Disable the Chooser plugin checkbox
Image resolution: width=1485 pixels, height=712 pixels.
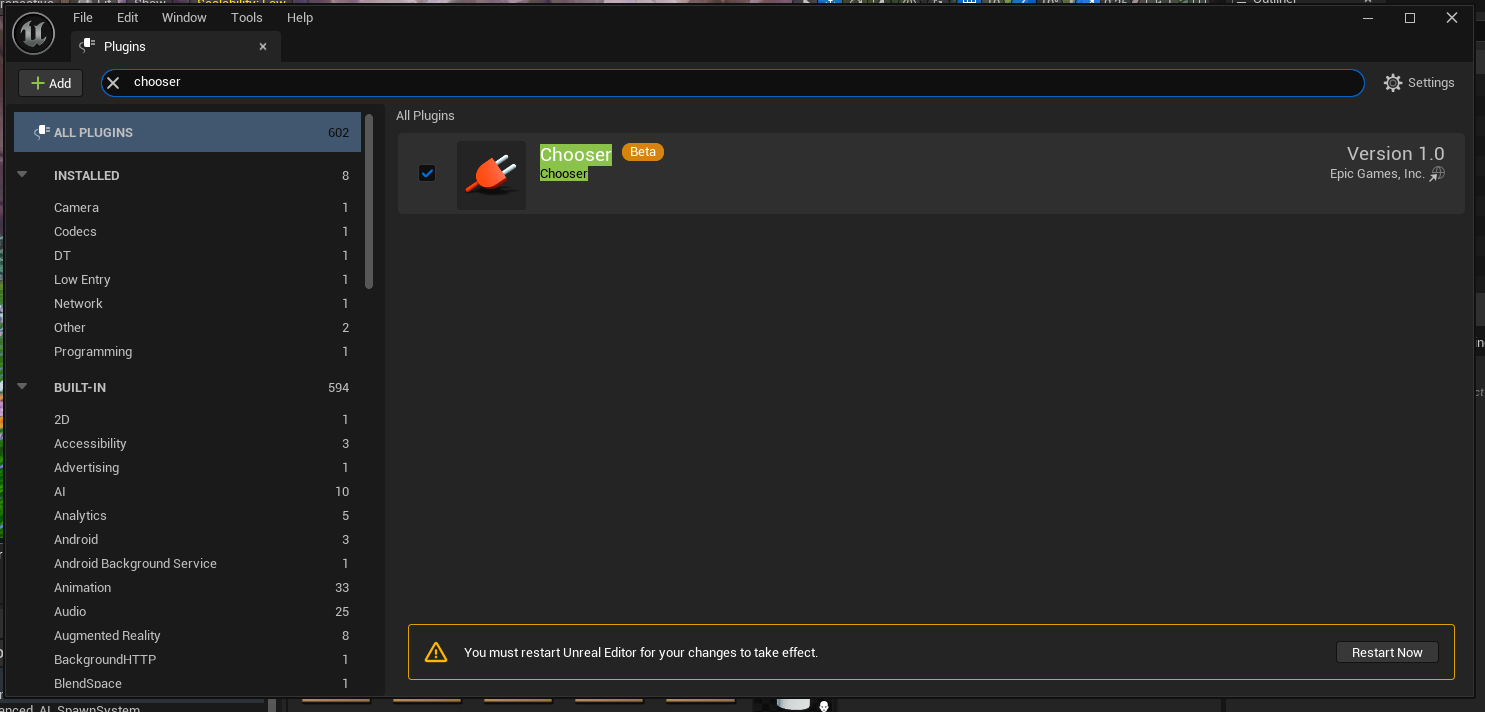pos(427,173)
